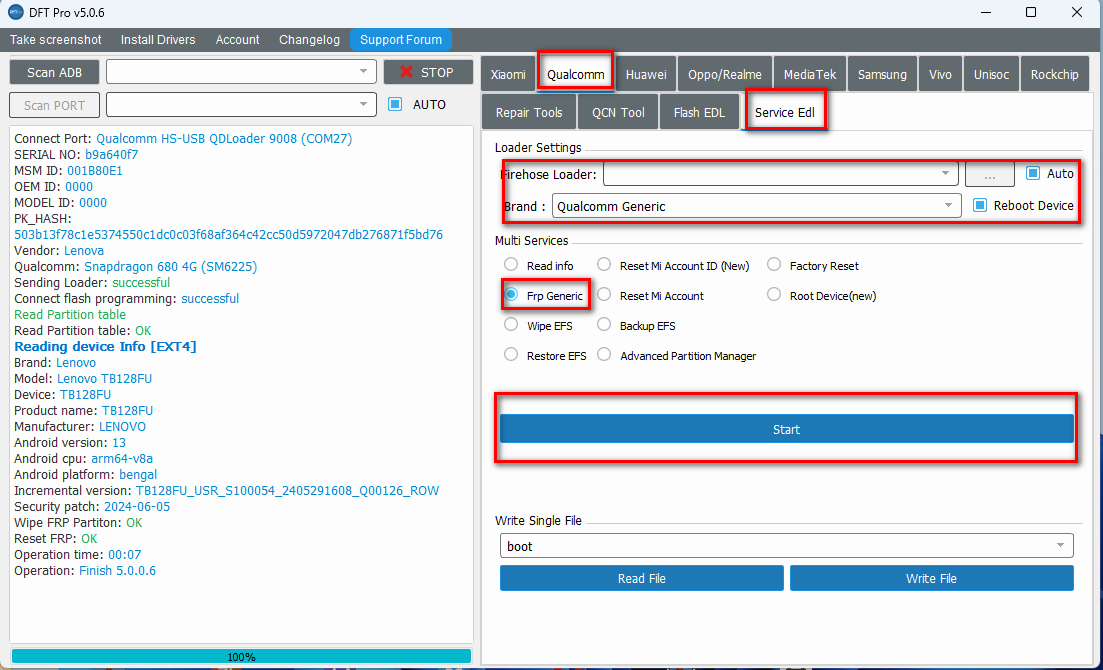Switch to the Unisoc tab
Screen dimensions: 1103x670
pos(991,74)
